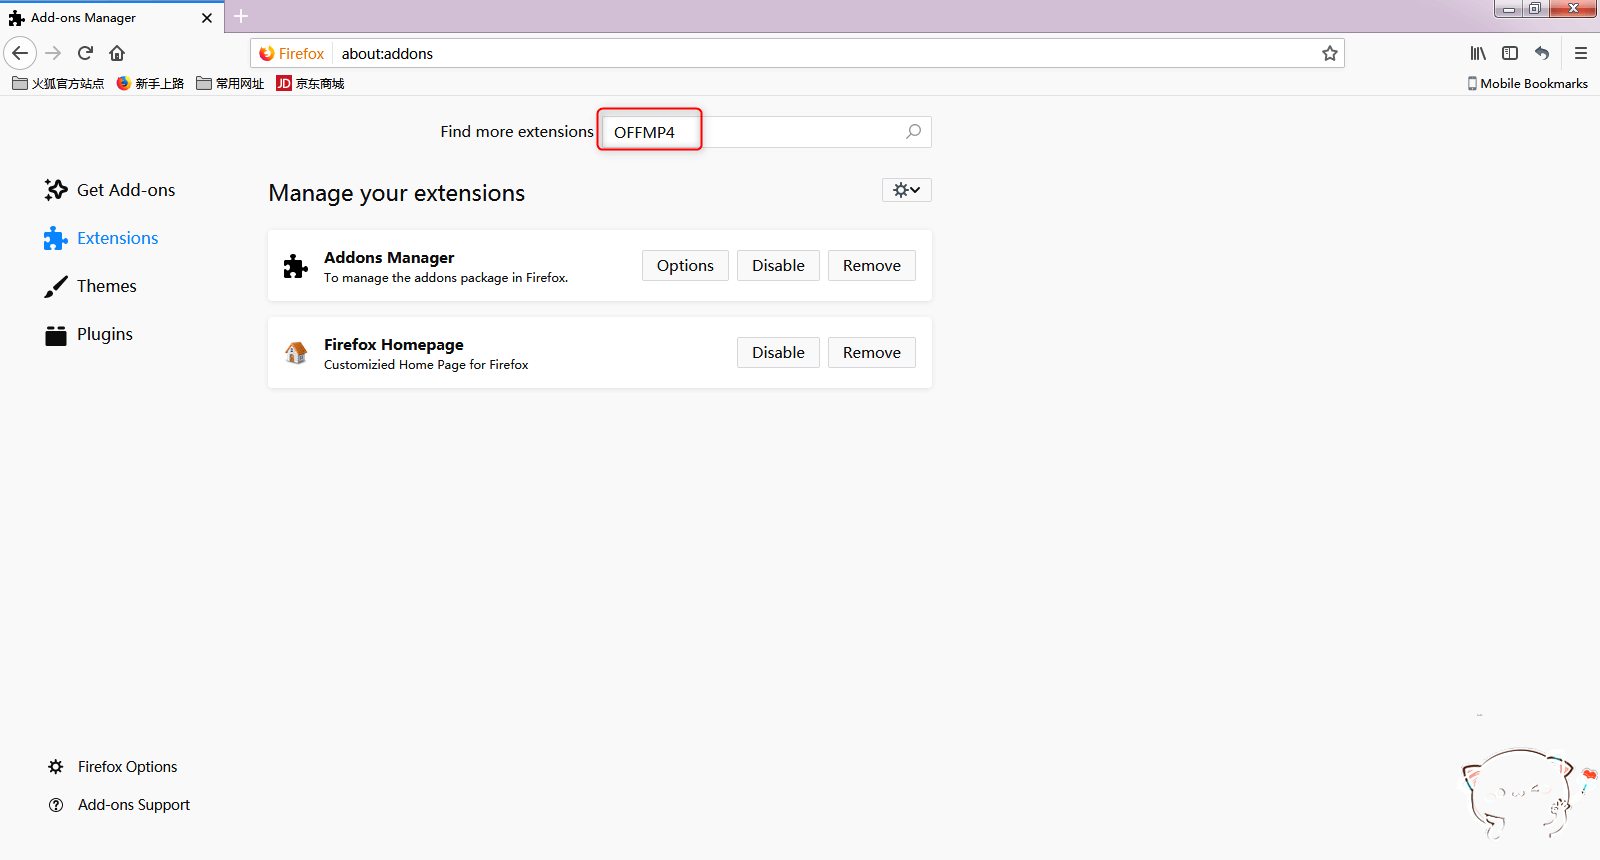Image resolution: width=1600 pixels, height=860 pixels.
Task: Go to the Firefox home page icon
Action: (x=117, y=53)
